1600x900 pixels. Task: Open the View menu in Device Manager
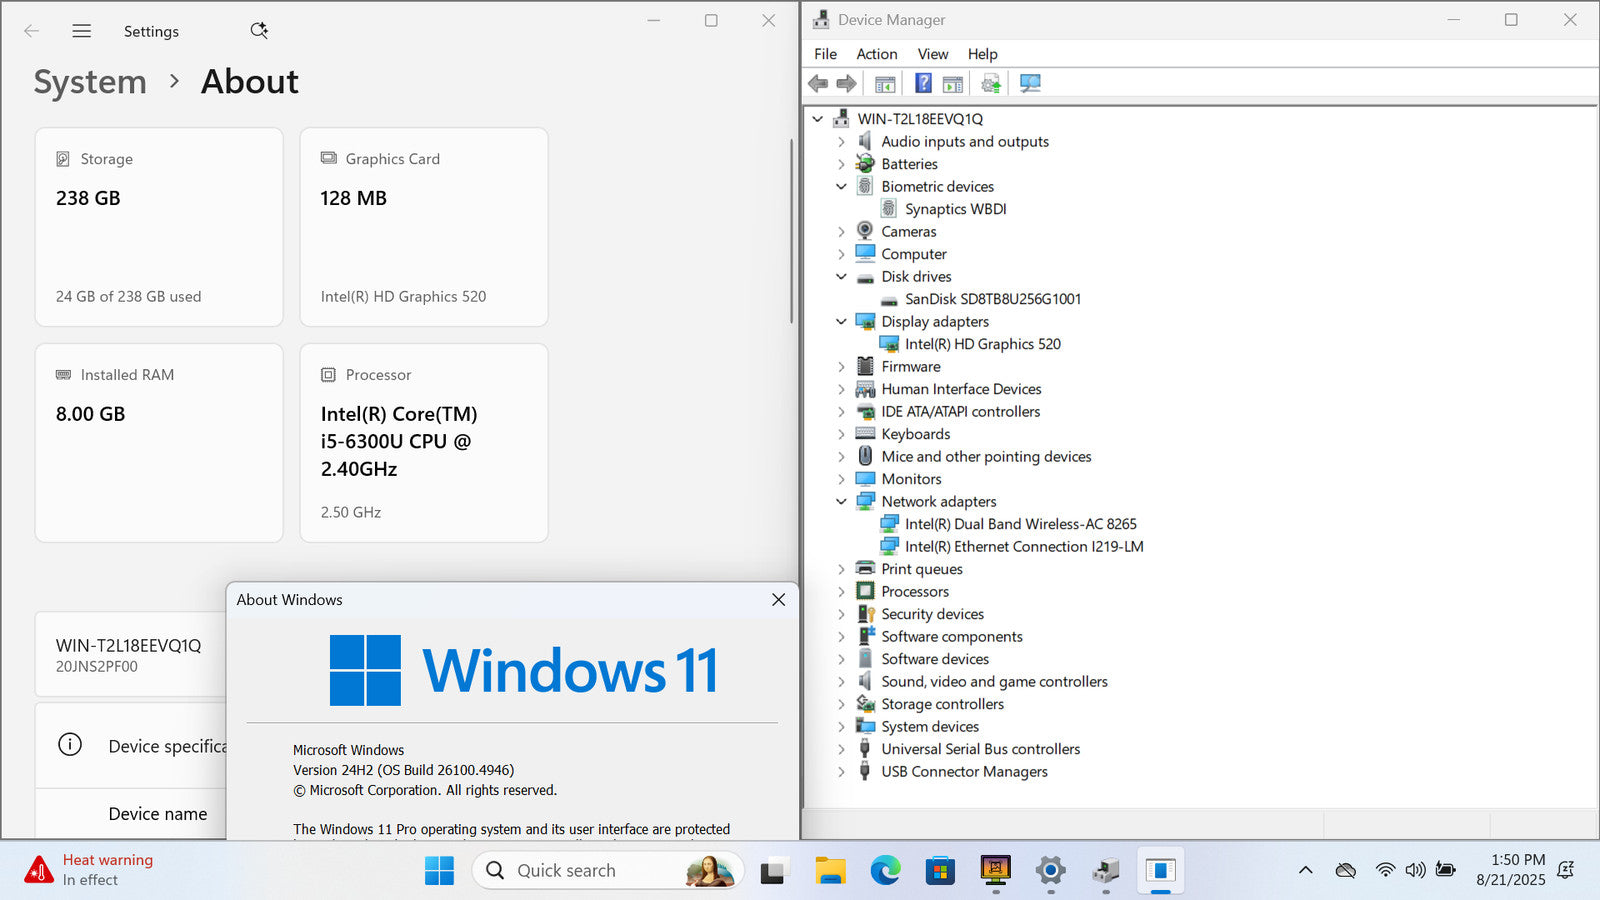(932, 54)
